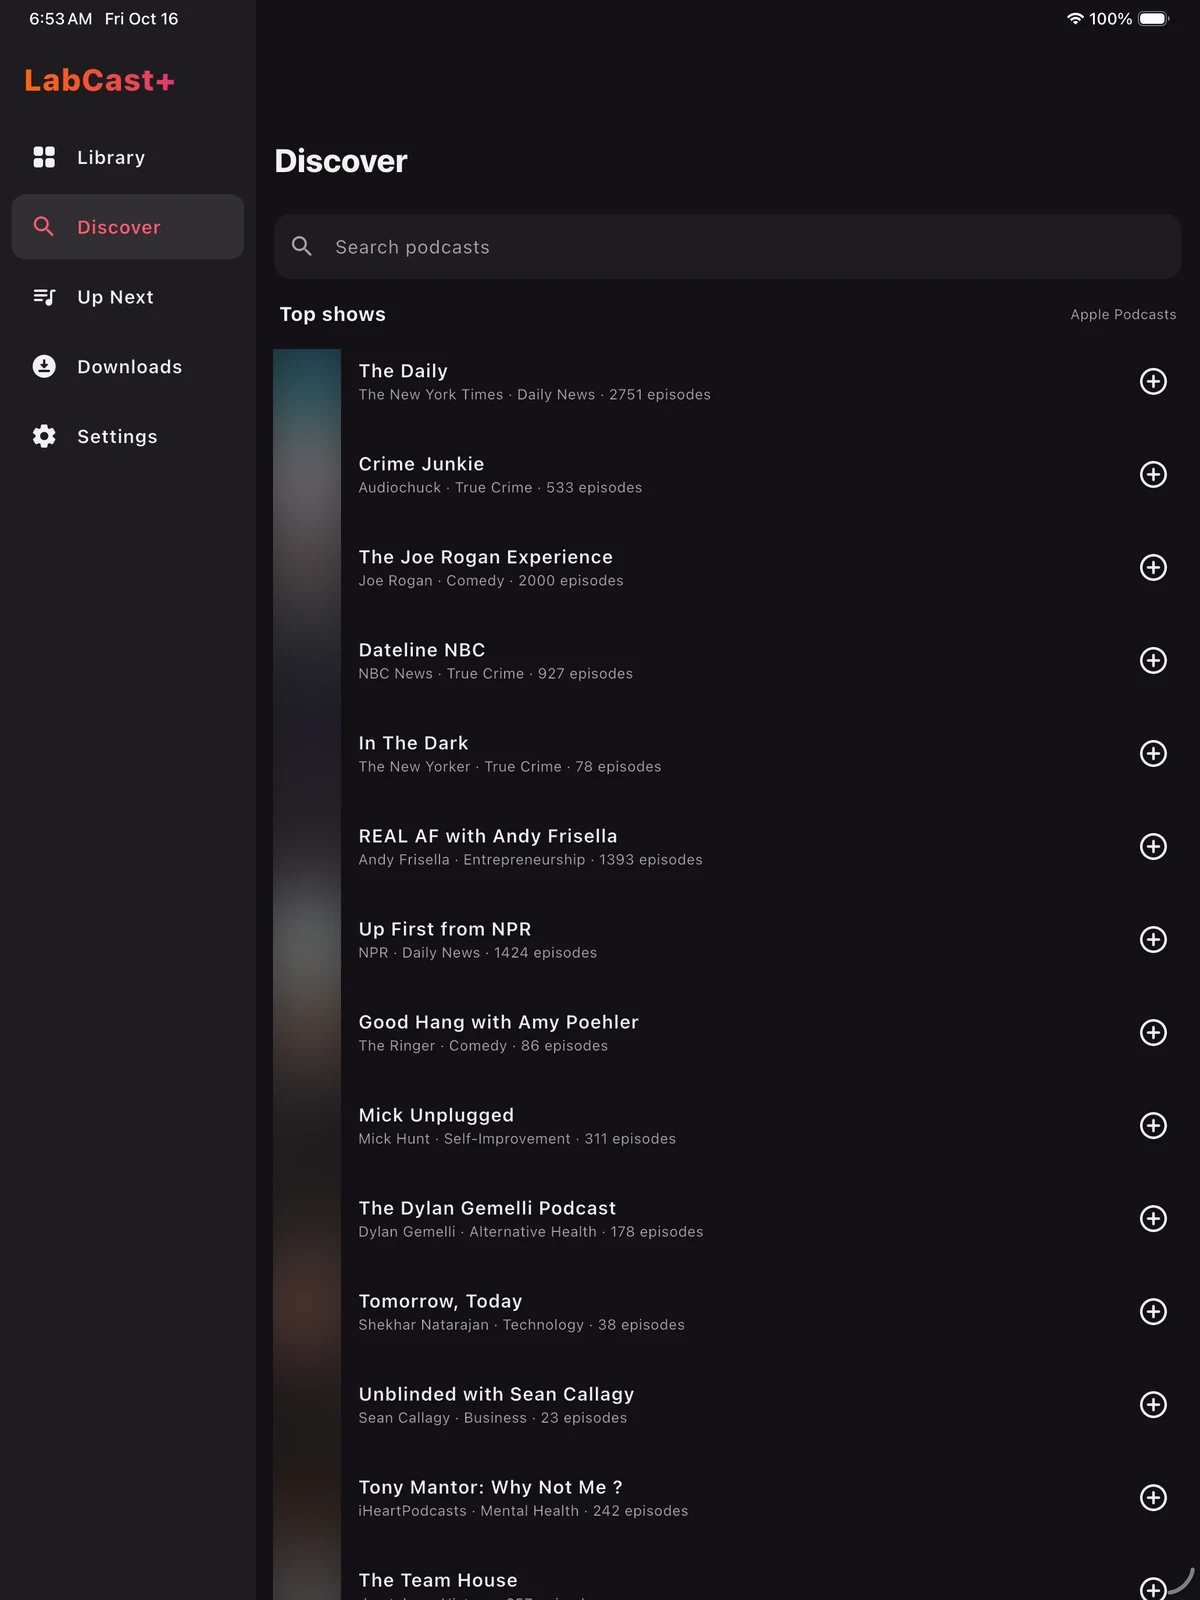The image size is (1200, 1600).
Task: Check the battery status icon
Action: (x=1153, y=19)
